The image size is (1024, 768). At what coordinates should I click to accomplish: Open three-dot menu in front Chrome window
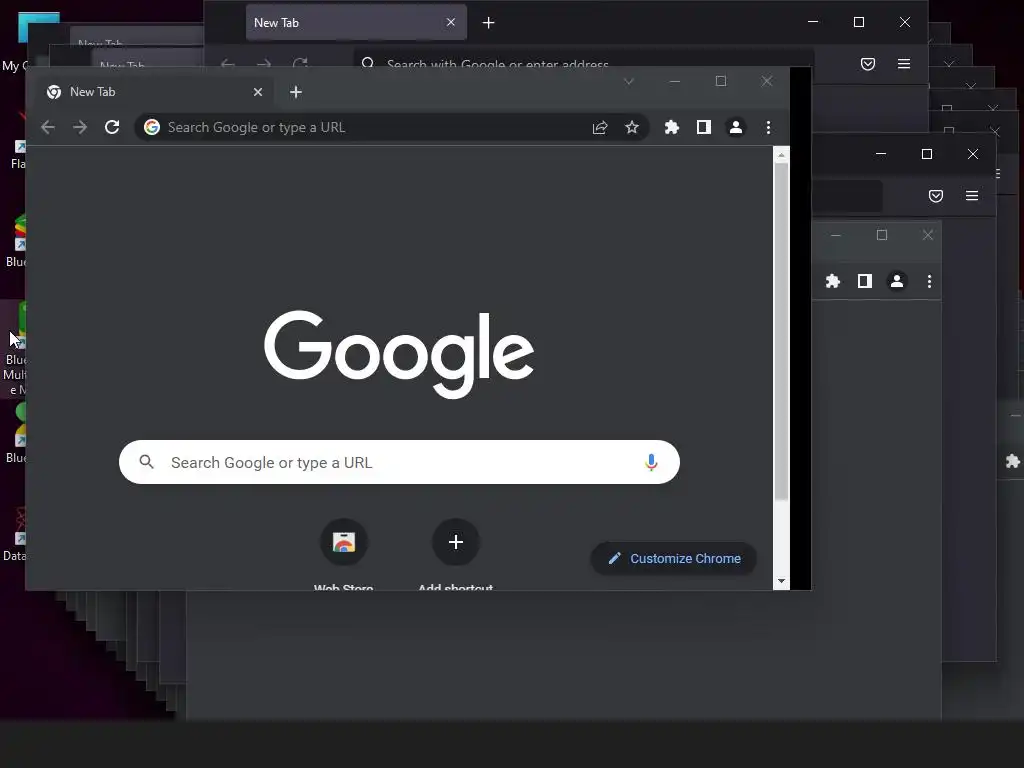pos(768,127)
